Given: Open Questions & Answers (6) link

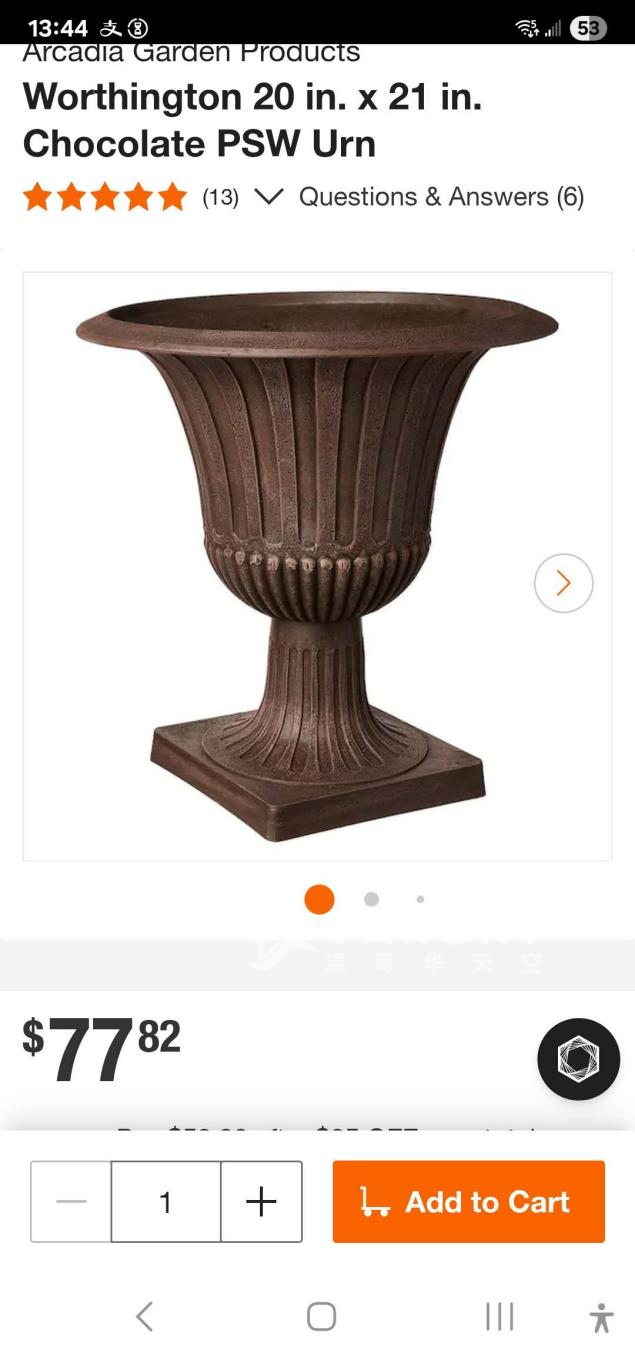Looking at the screenshot, I should tap(441, 196).
